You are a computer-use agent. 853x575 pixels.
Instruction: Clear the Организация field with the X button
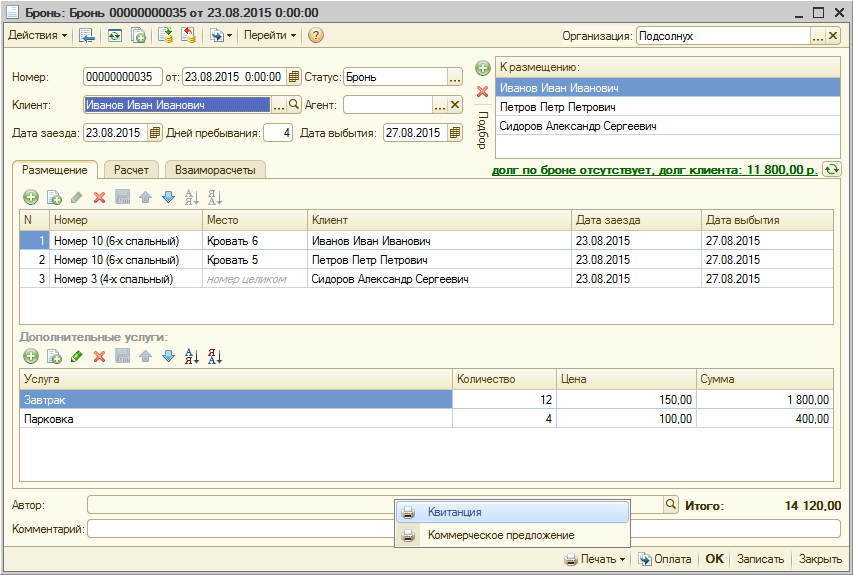(x=833, y=36)
